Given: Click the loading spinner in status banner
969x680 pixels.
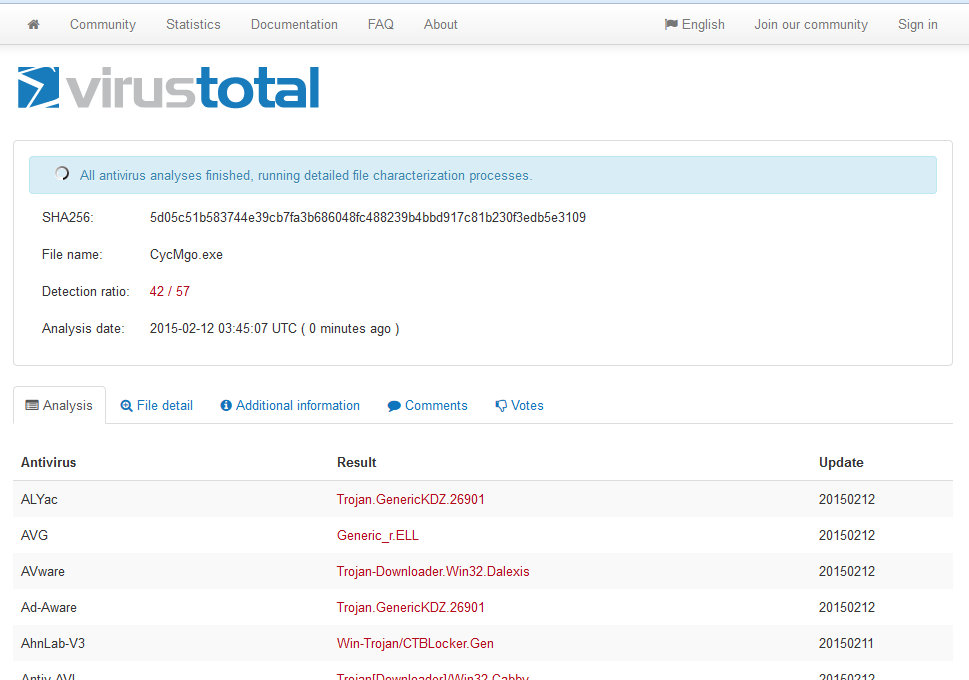Looking at the screenshot, I should (x=62, y=174).
